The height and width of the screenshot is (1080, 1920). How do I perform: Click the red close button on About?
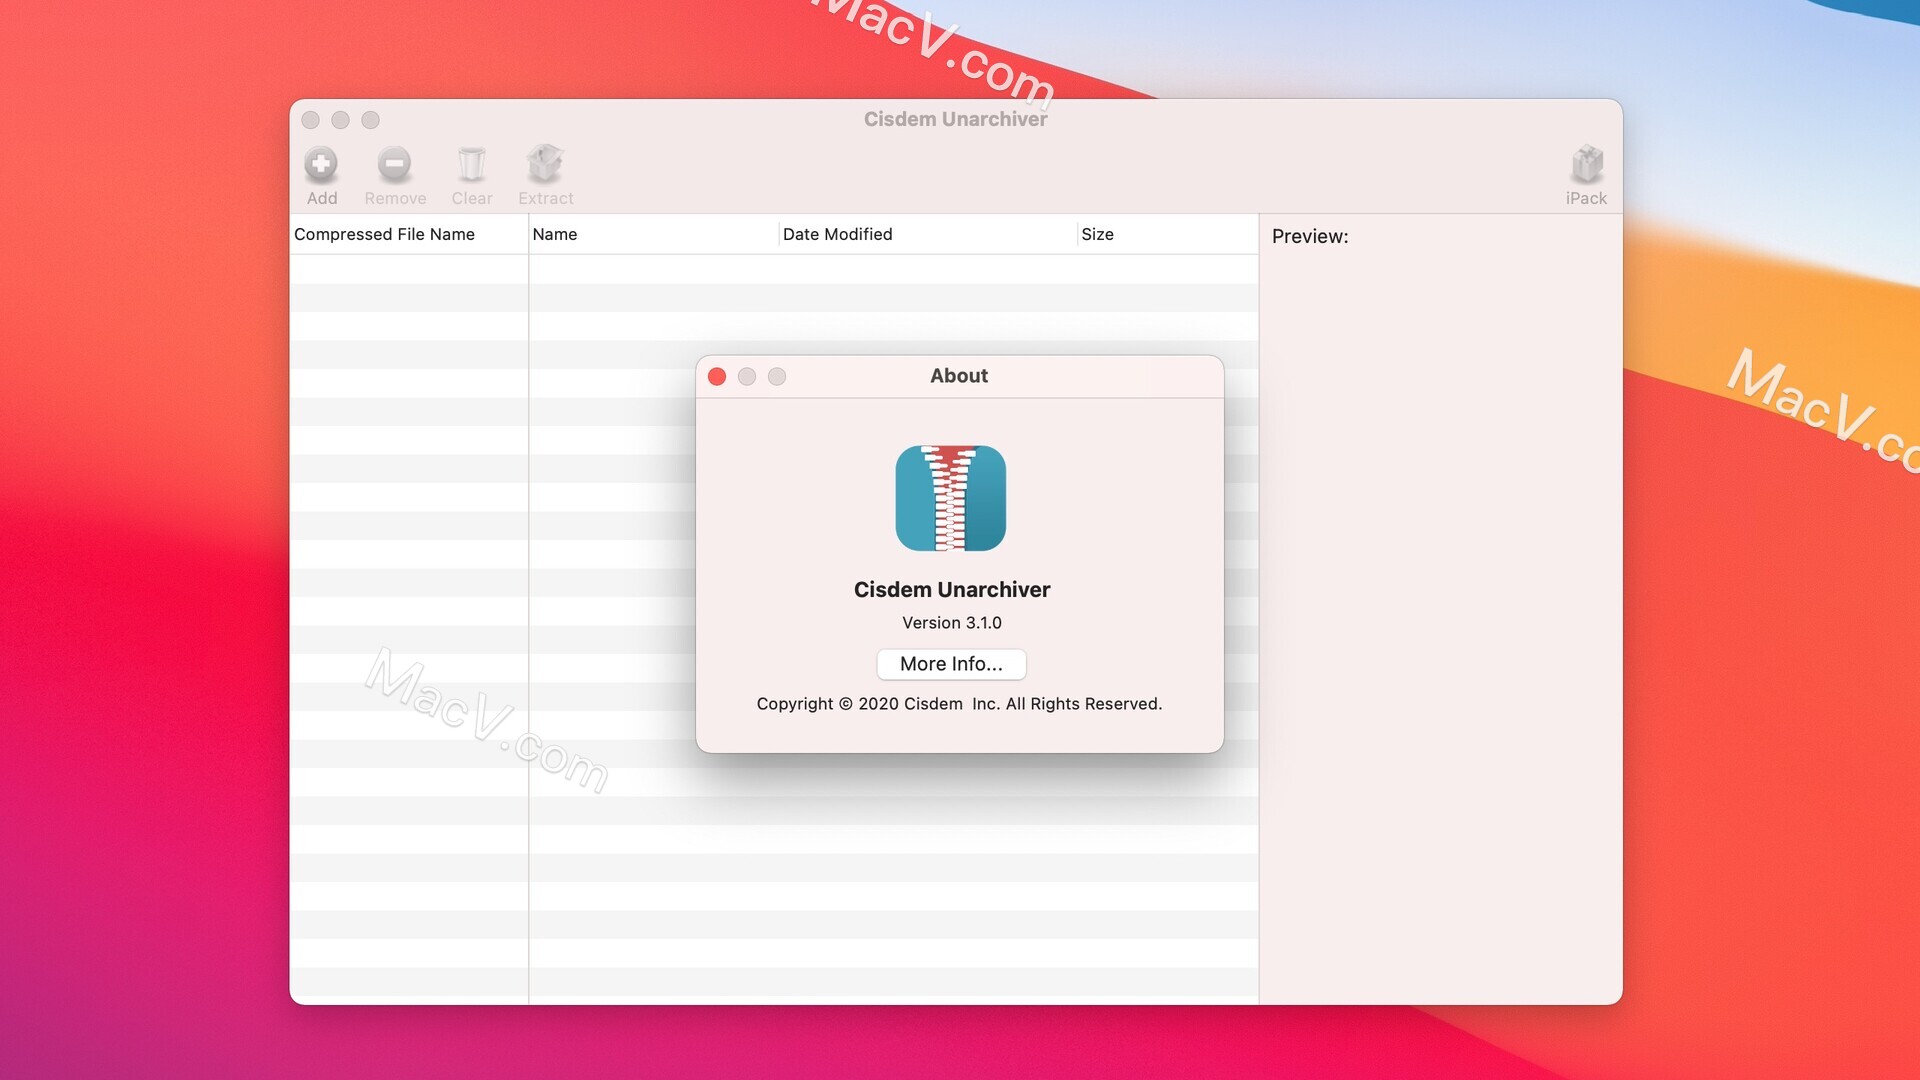(716, 376)
